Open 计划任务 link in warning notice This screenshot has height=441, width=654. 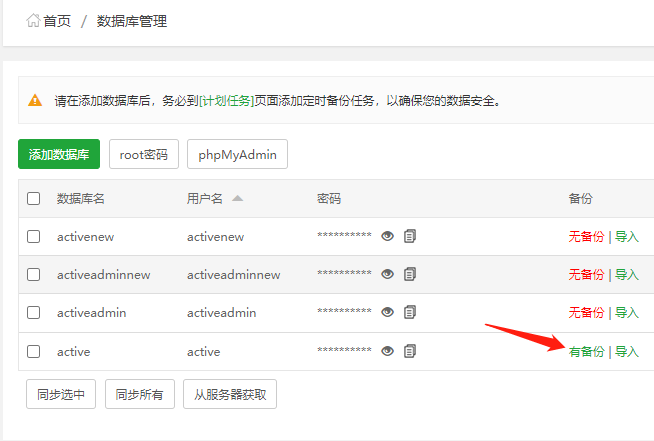pyautogui.click(x=227, y=101)
